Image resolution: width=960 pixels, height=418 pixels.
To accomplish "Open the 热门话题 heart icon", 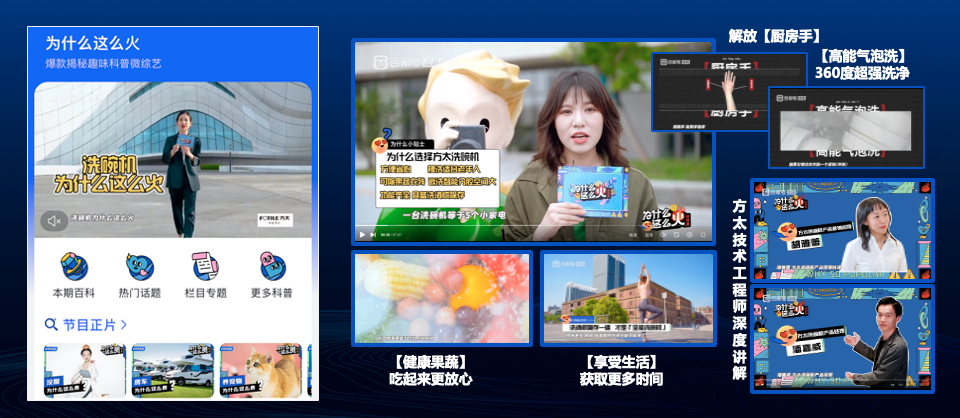I will pyautogui.click(x=140, y=266).
